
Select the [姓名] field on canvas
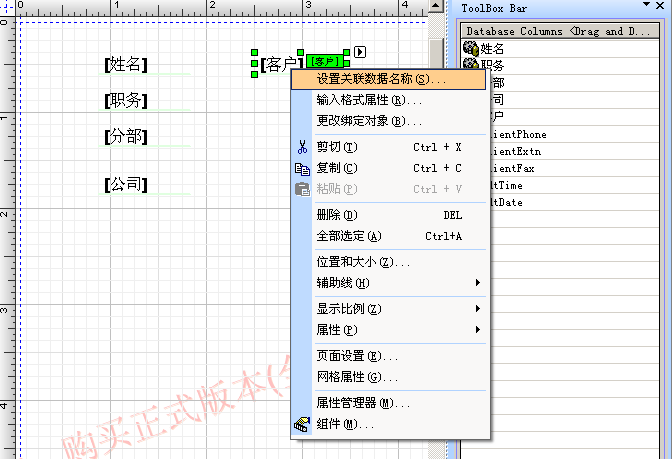coord(126,66)
